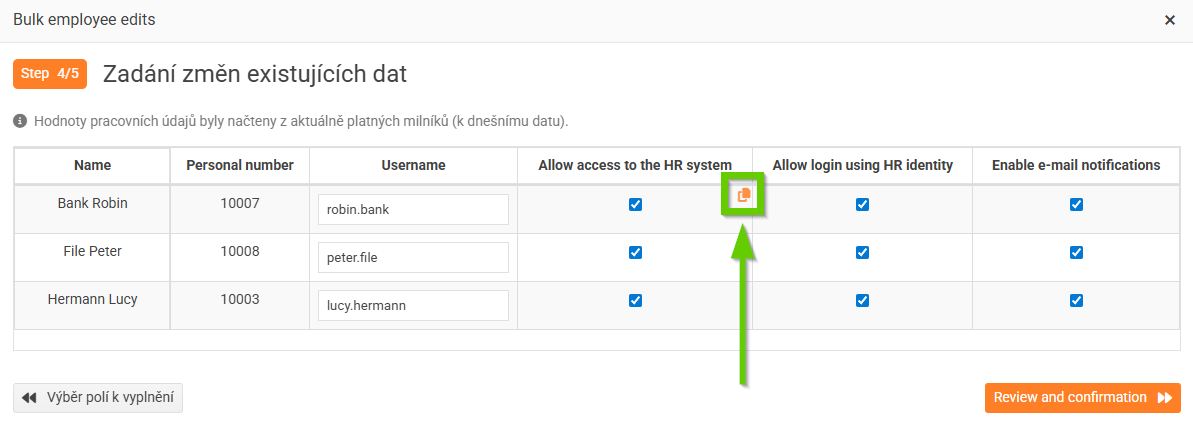The width and height of the screenshot is (1193, 425).
Task: Go back to Výběr polí k vyplnění
Action: (98, 398)
